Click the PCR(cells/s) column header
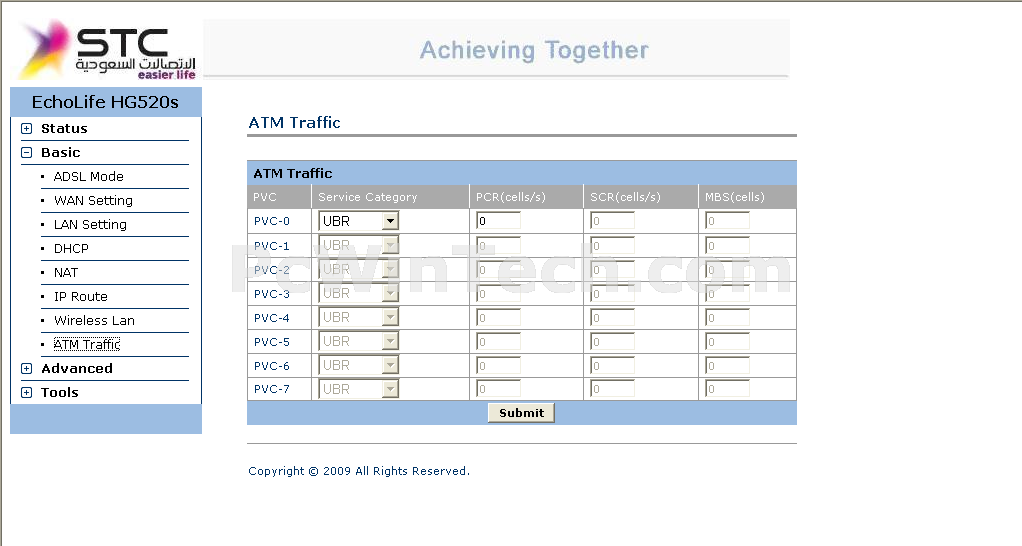Image resolution: width=1022 pixels, height=546 pixels. coord(510,197)
